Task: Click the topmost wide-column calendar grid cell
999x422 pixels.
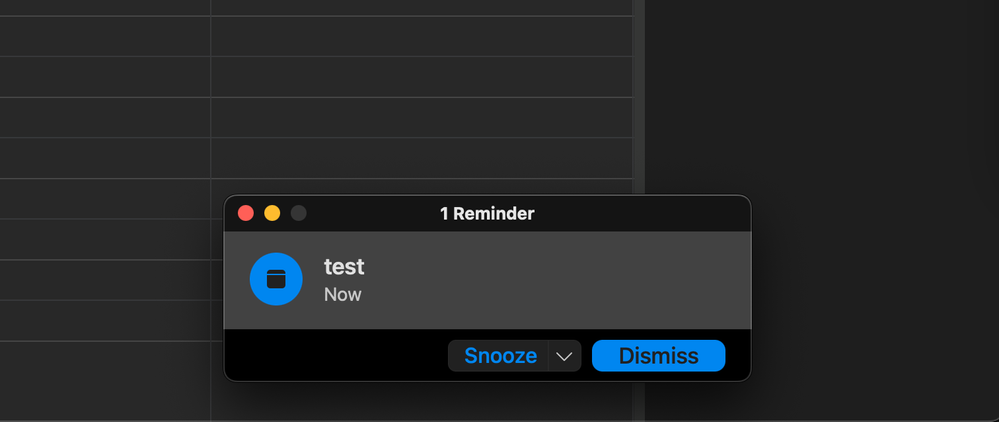Action: click(x=420, y=7)
